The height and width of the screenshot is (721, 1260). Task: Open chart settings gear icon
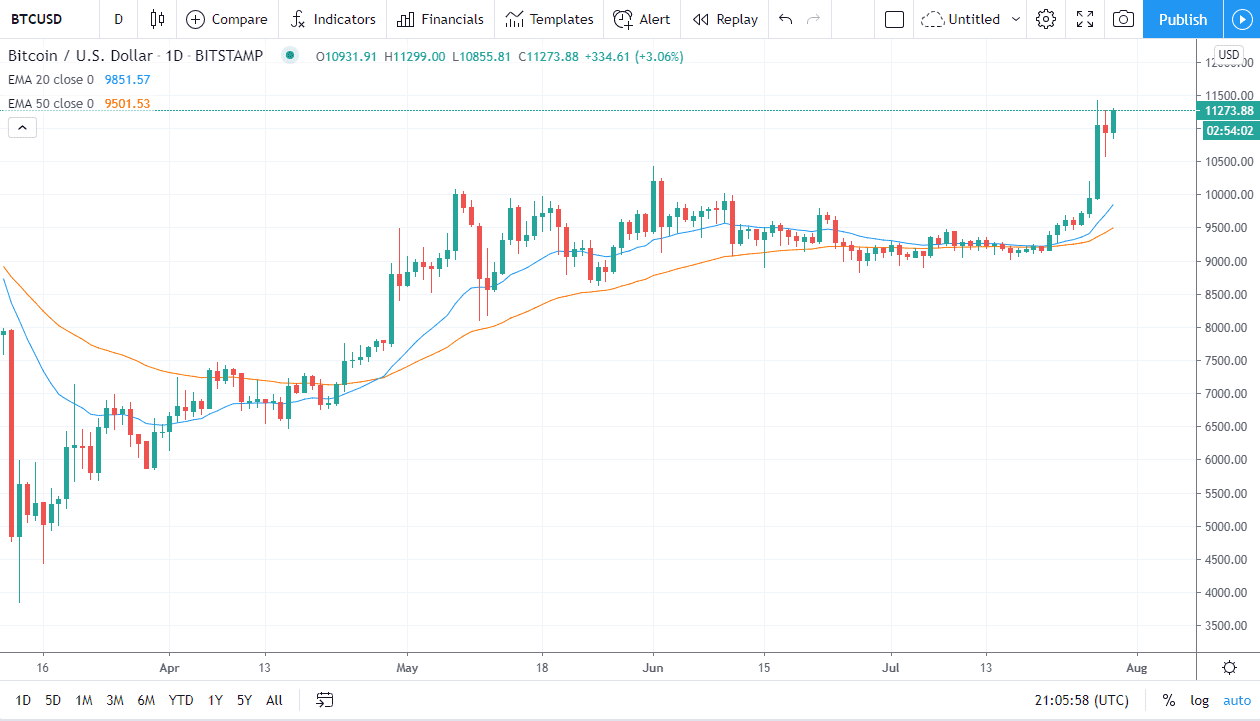point(1046,19)
